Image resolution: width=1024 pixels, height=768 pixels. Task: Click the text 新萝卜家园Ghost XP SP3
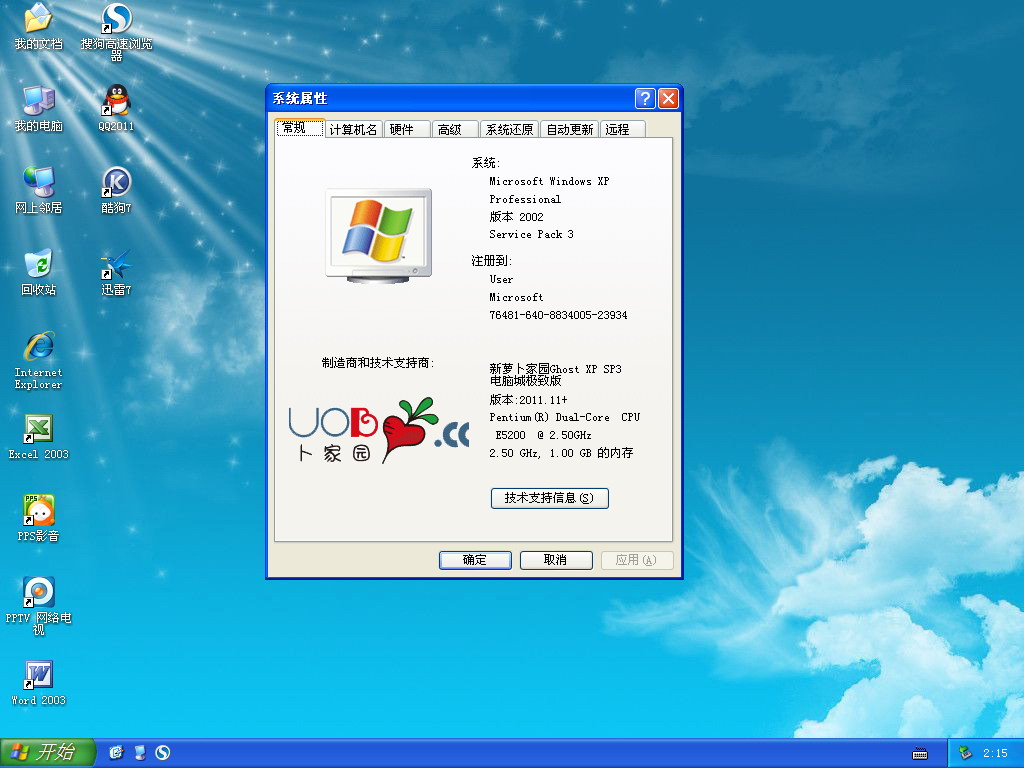coord(555,369)
